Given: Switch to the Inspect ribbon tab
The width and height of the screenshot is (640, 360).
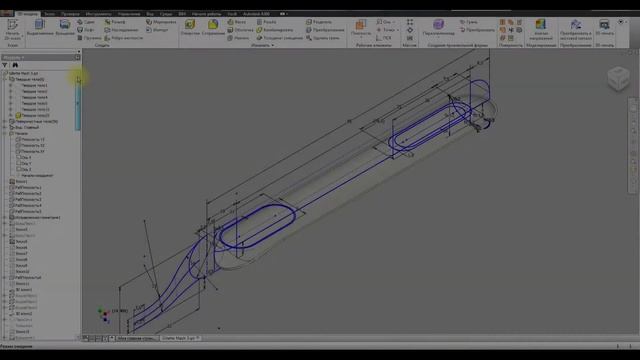Looking at the screenshot, I should 70,14.
